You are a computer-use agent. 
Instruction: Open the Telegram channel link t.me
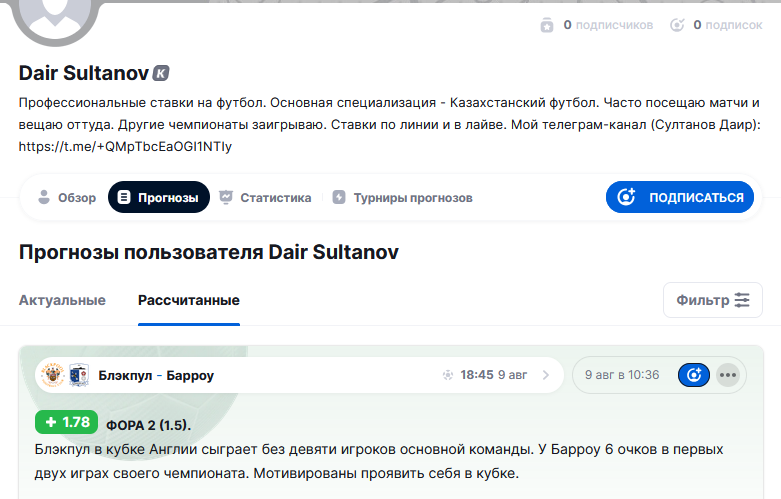[125, 146]
